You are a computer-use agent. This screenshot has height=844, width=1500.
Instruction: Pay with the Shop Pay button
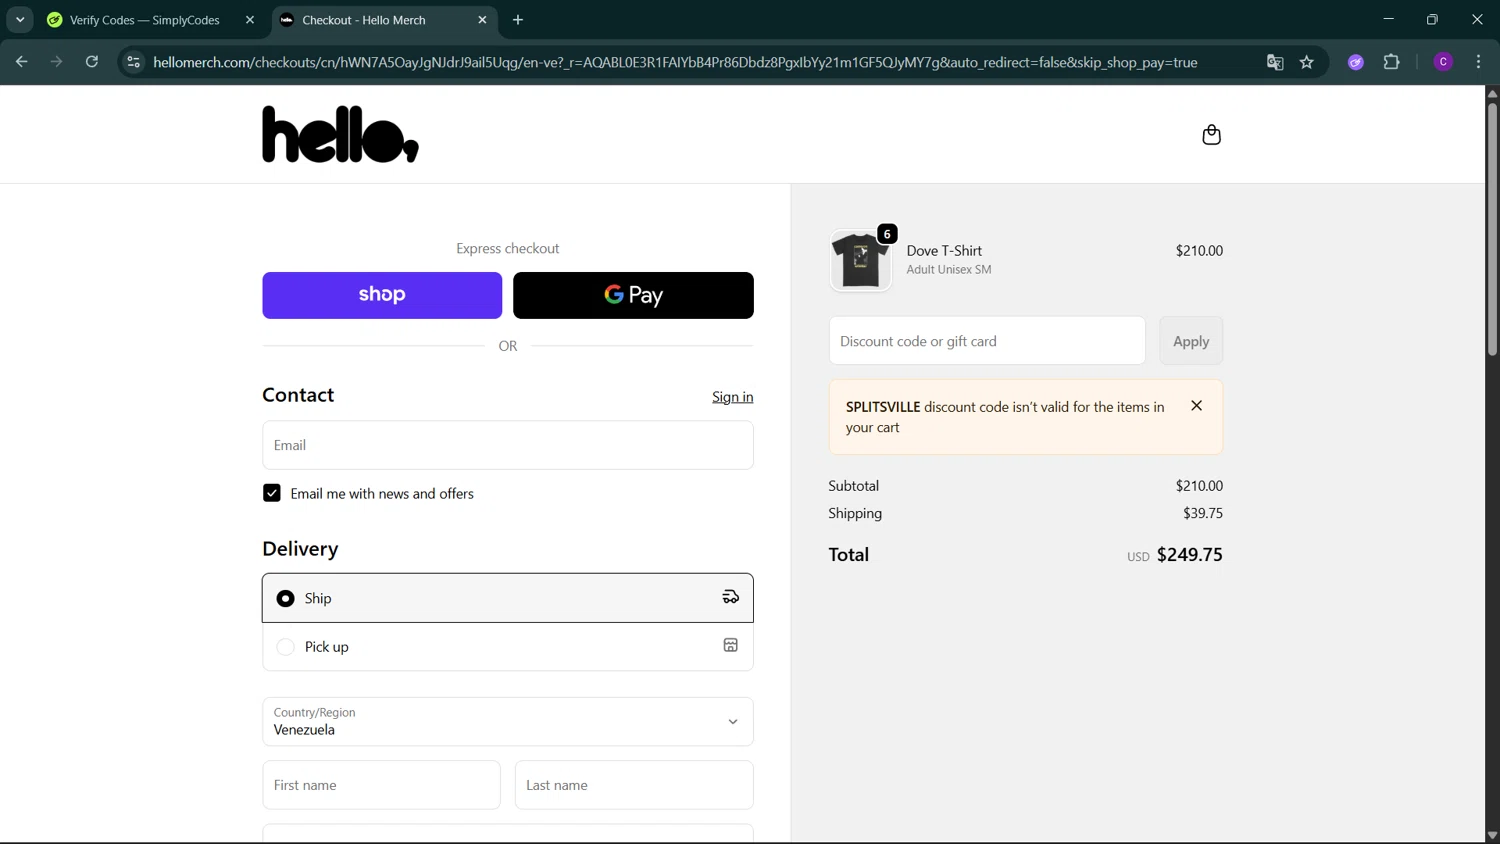(x=382, y=295)
